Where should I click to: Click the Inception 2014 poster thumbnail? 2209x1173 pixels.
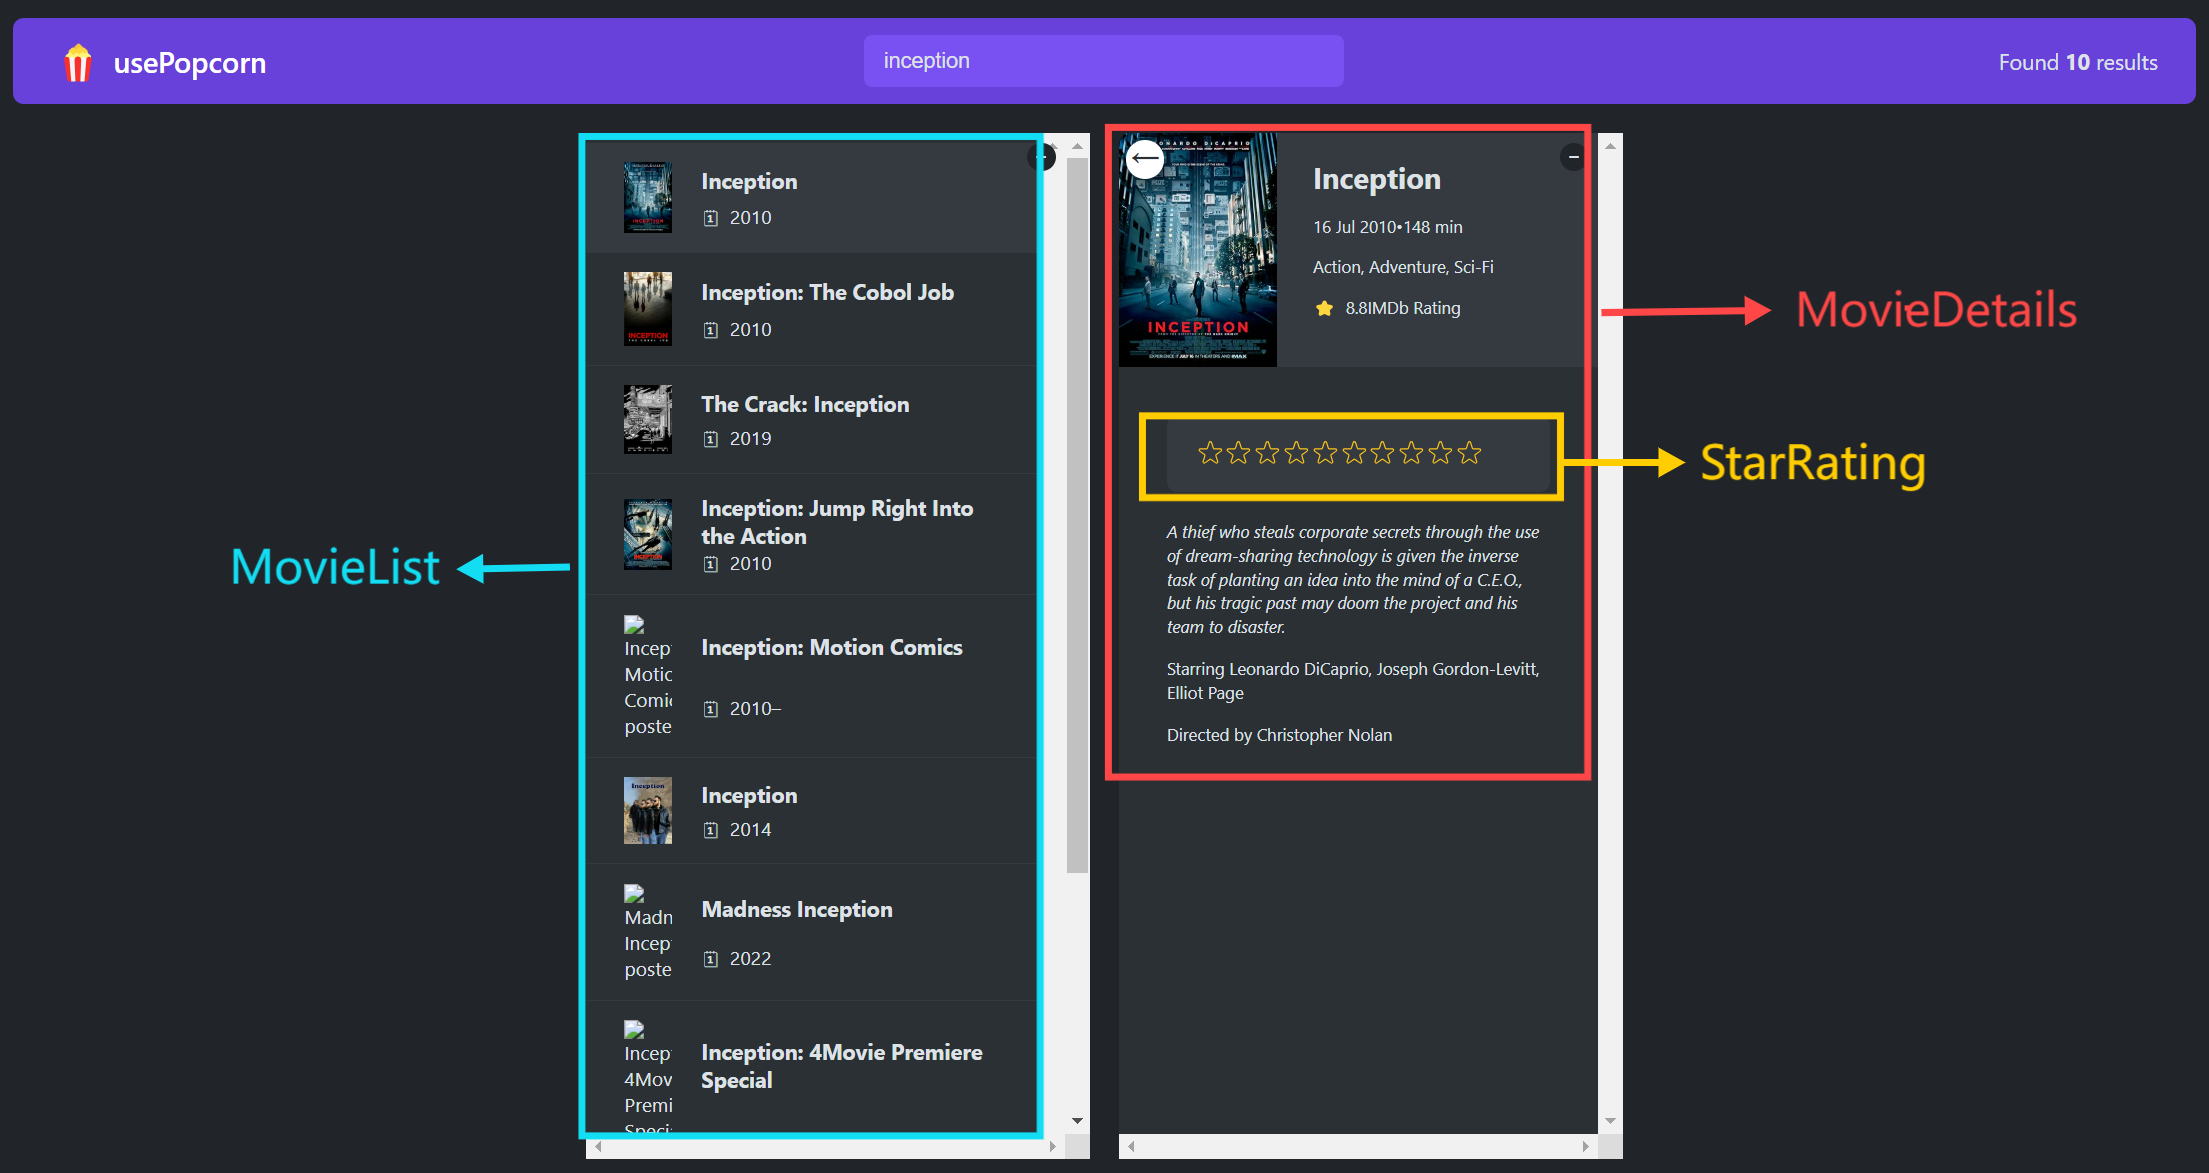pos(648,811)
